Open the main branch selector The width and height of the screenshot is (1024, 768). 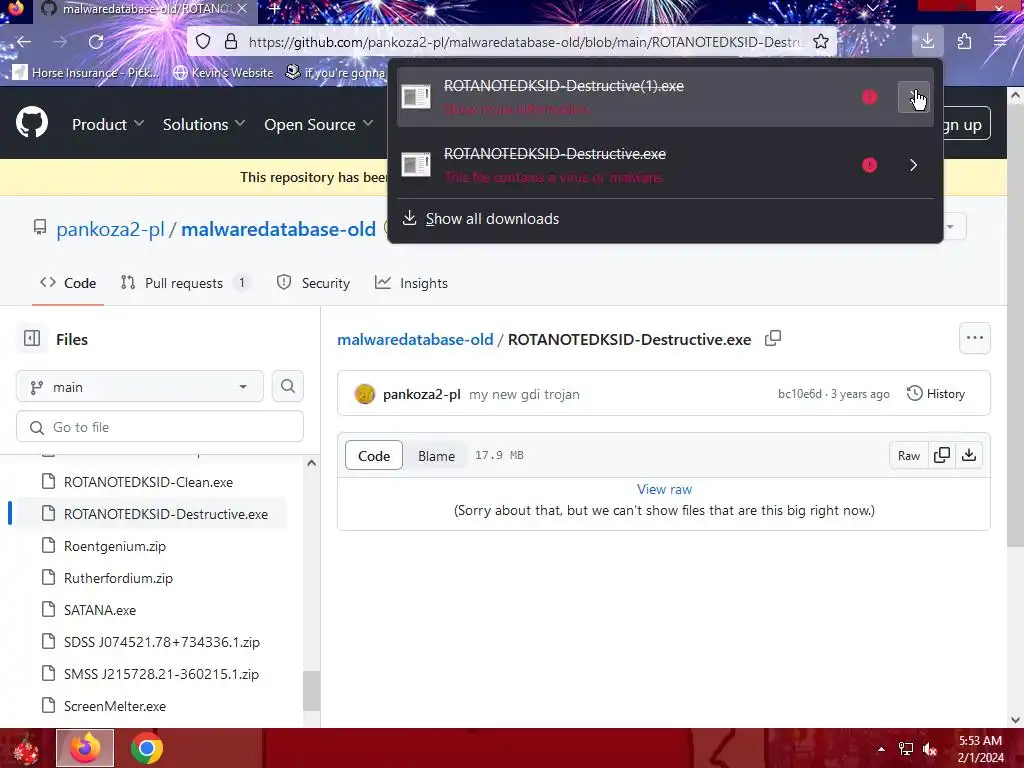(x=140, y=387)
